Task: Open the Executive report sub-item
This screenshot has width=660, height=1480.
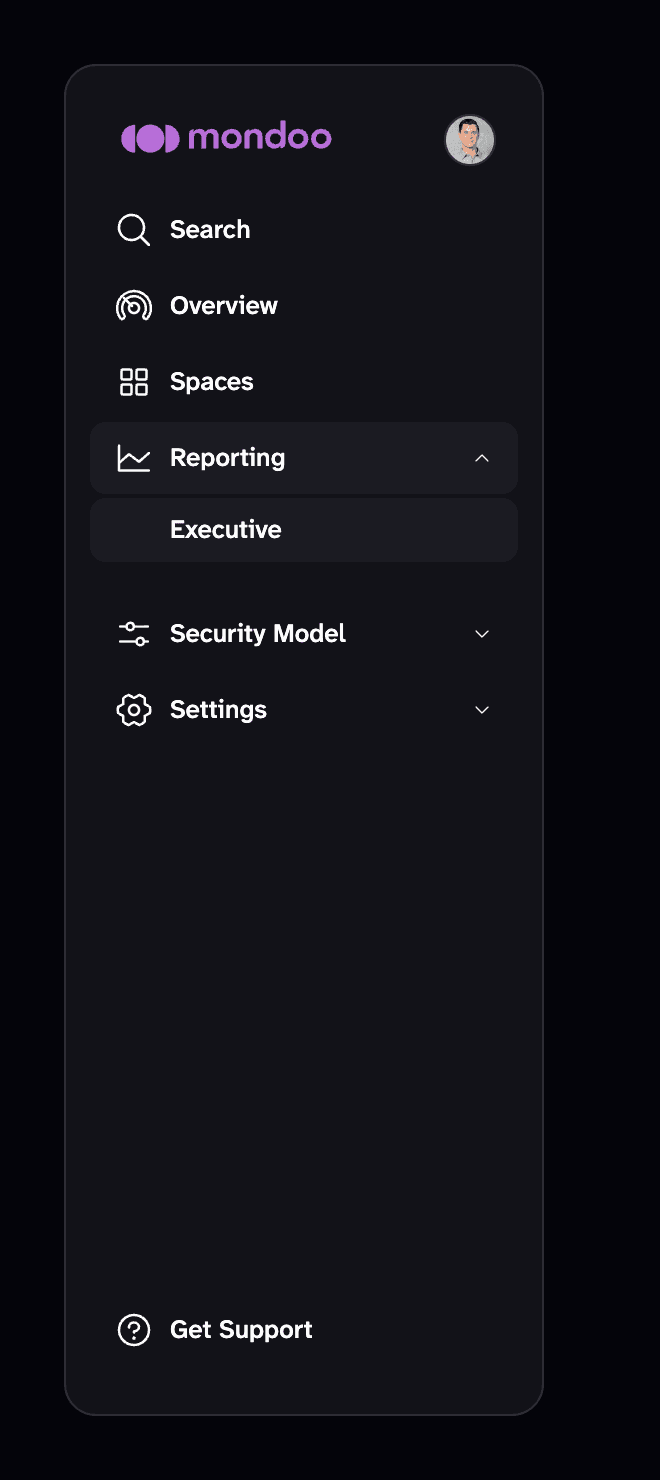Action: (304, 530)
